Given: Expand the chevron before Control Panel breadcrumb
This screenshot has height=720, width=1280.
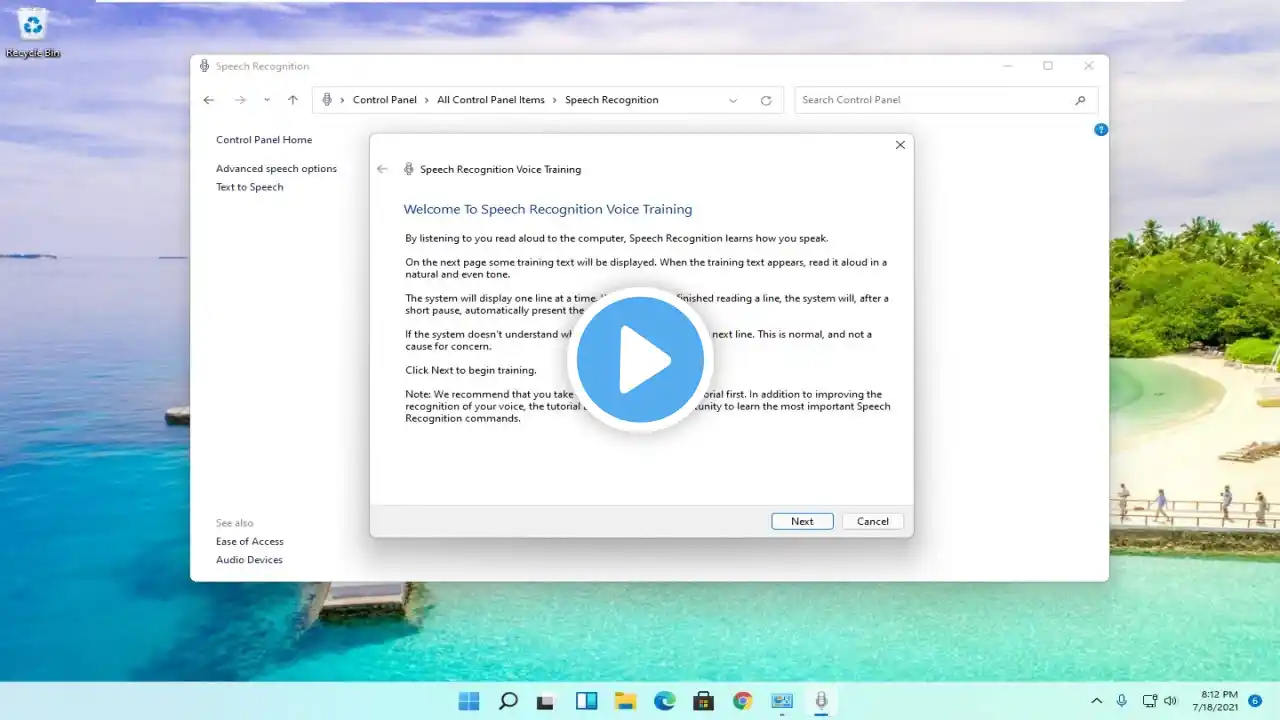Looking at the screenshot, I should pos(342,100).
